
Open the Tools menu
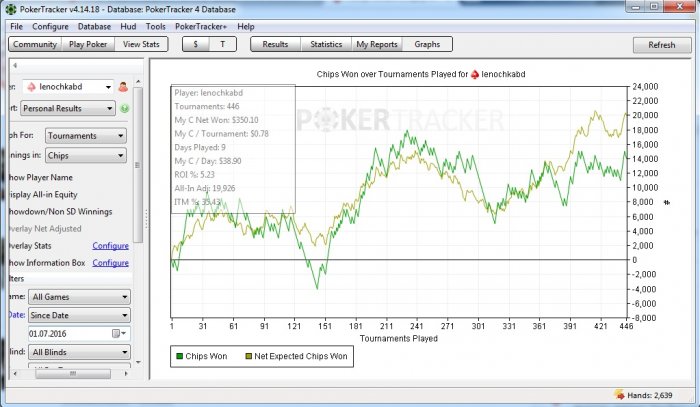tap(155, 26)
